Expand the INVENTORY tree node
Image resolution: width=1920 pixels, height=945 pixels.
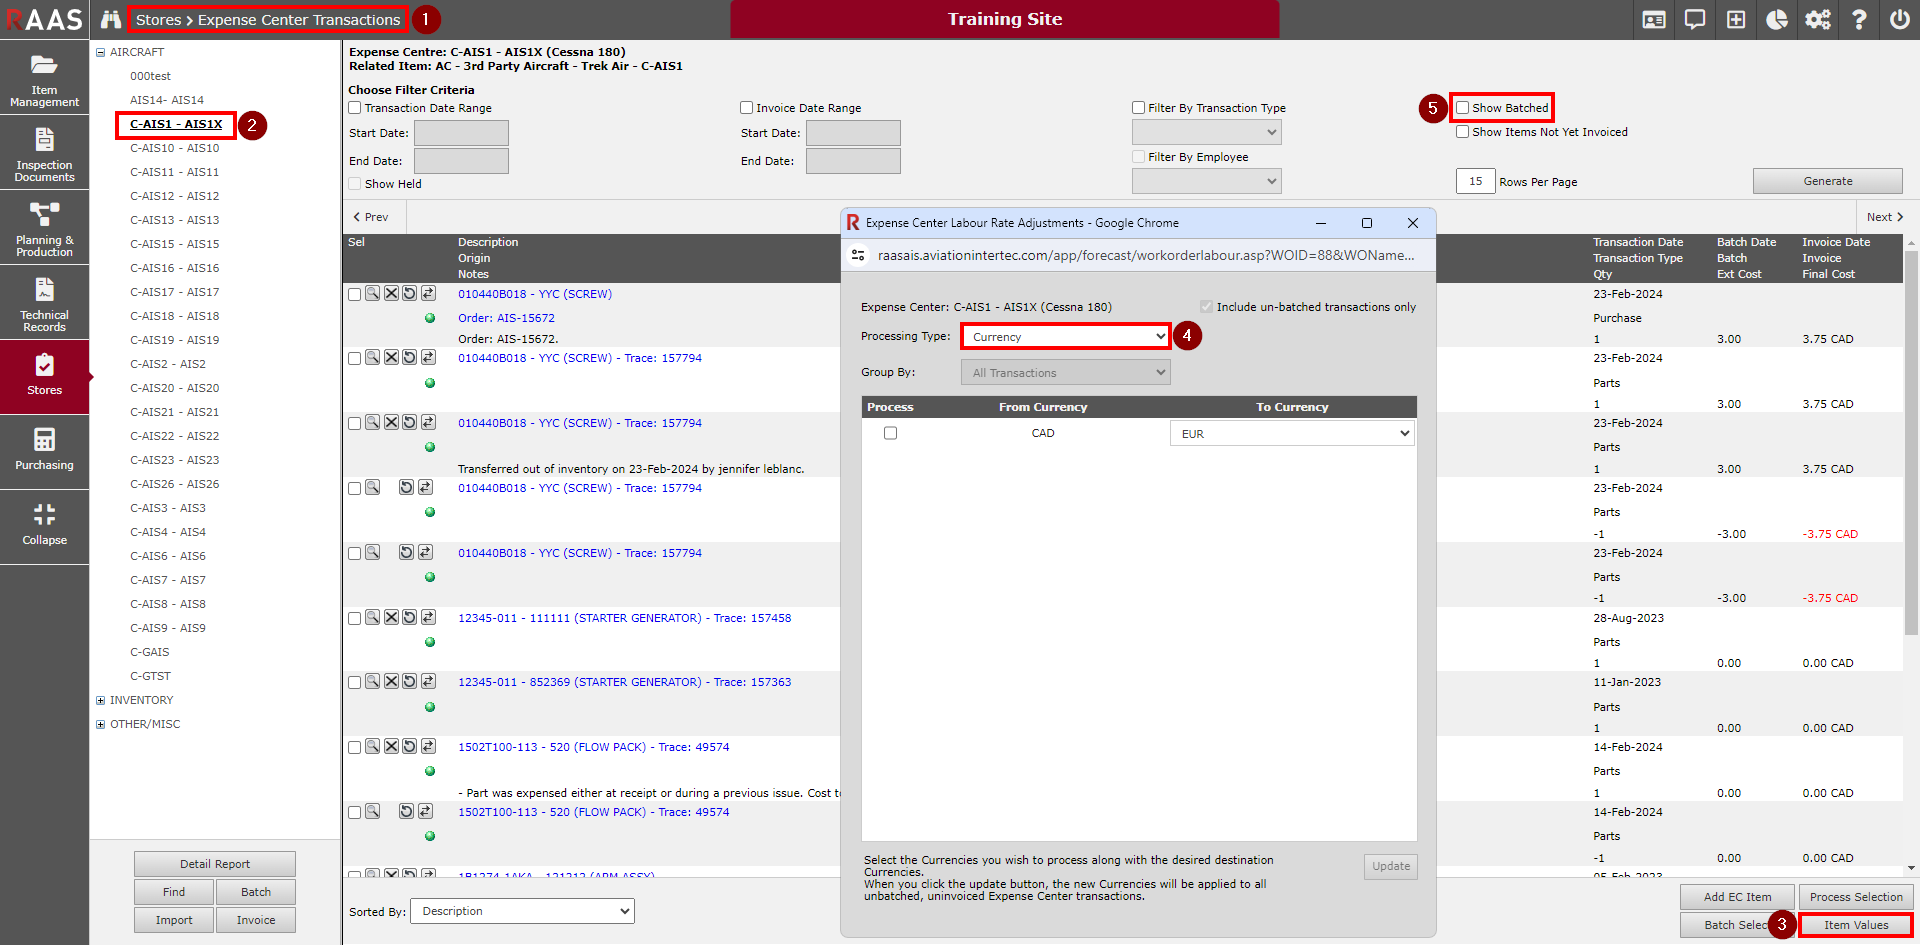(100, 700)
